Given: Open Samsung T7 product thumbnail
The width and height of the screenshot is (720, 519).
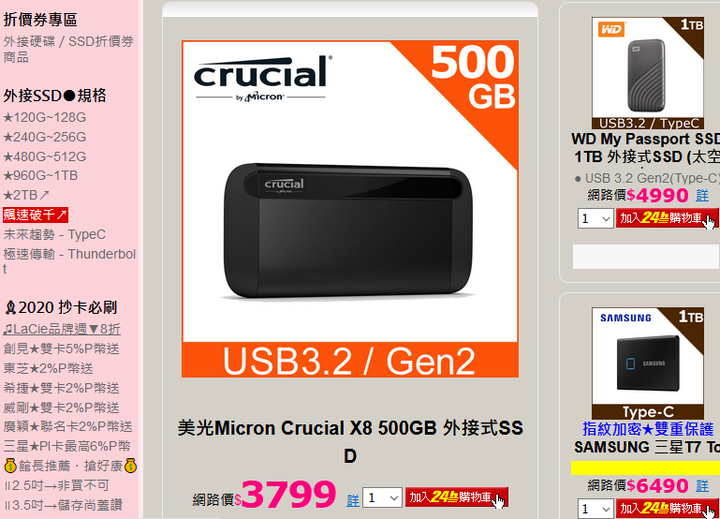Looking at the screenshot, I should pyautogui.click(x=647, y=363).
